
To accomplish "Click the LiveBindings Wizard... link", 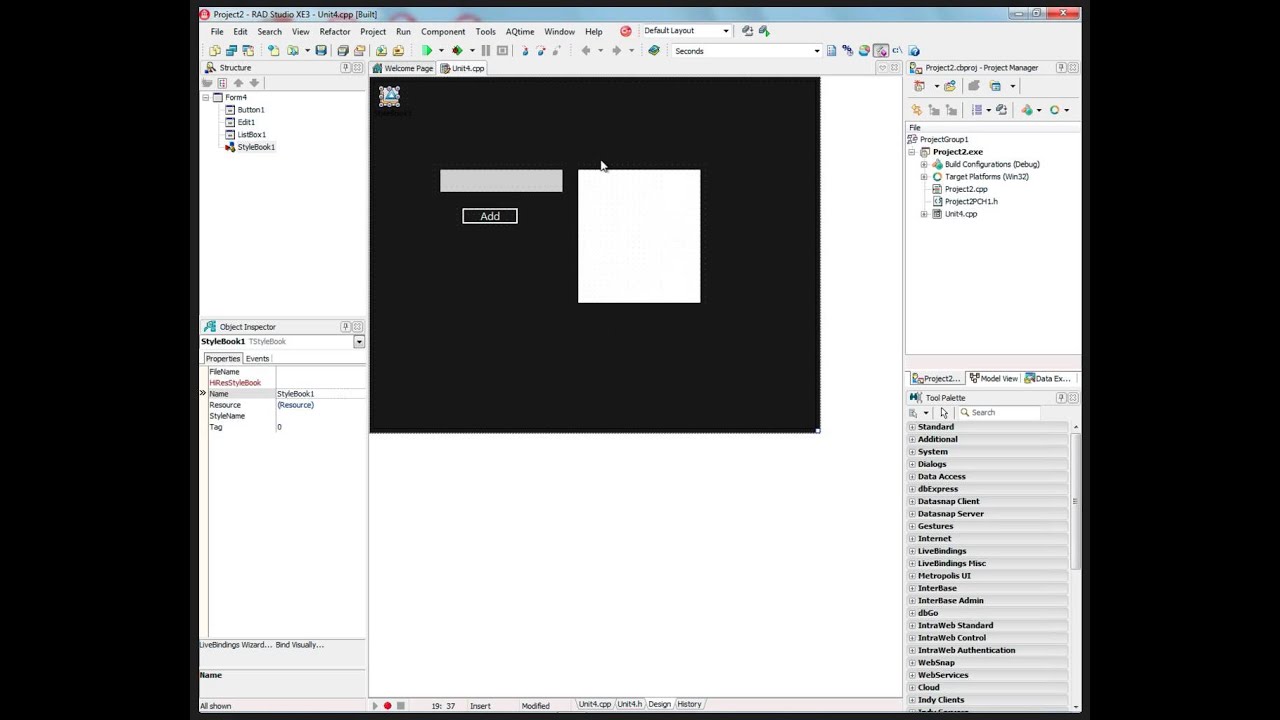I will (236, 645).
